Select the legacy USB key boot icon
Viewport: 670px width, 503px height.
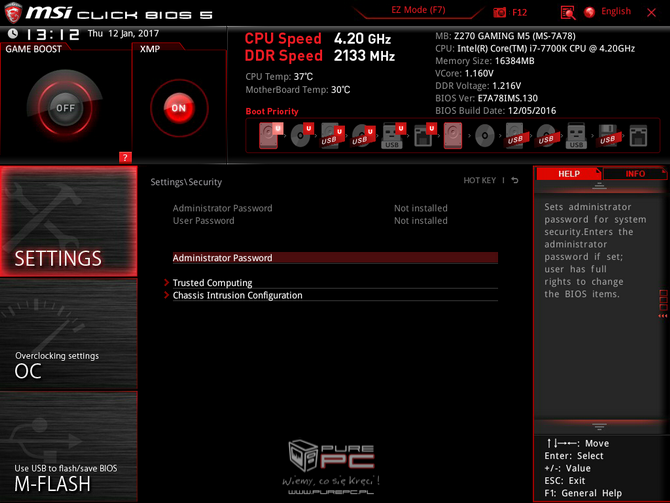576,135
